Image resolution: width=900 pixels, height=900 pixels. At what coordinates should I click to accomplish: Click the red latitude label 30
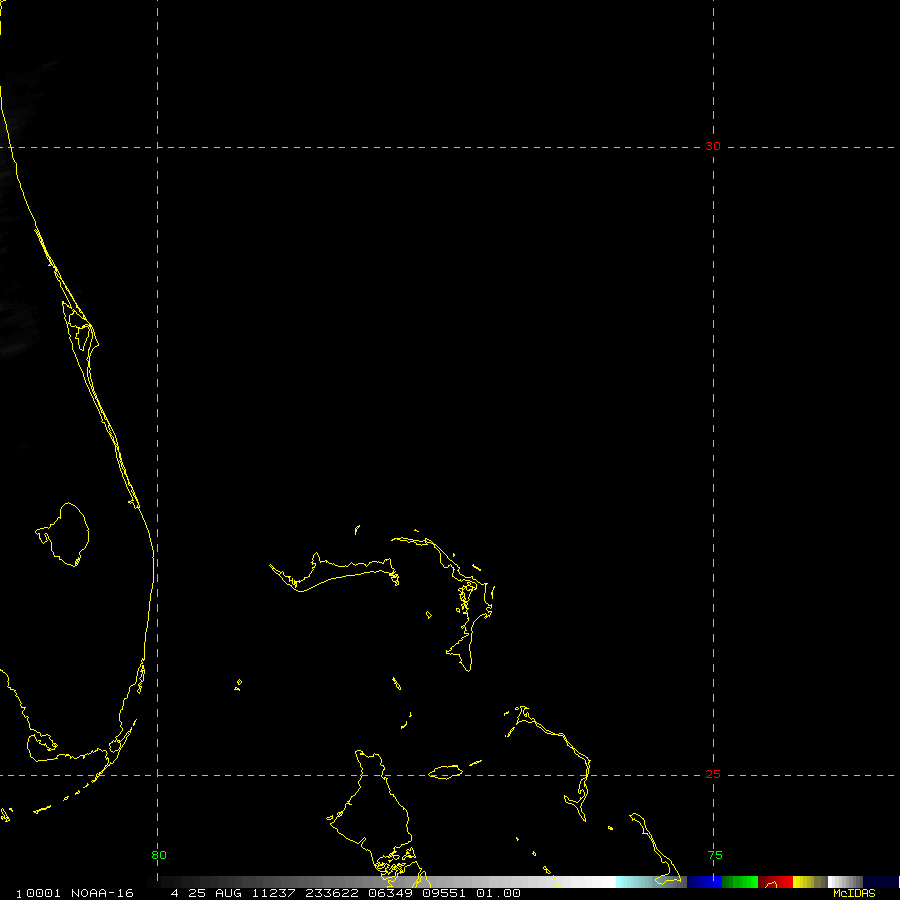point(712,146)
